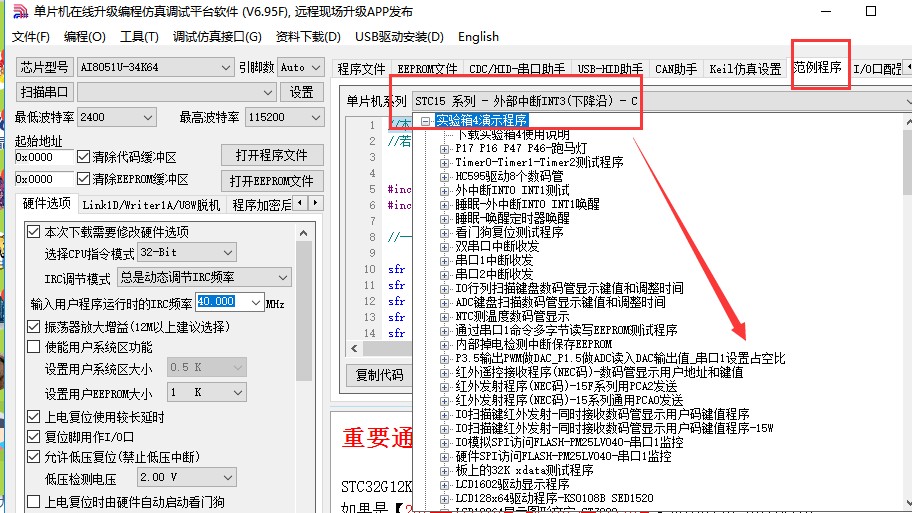
Task: Select the CDC/HID-串口助手 tab
Action: 516,69
